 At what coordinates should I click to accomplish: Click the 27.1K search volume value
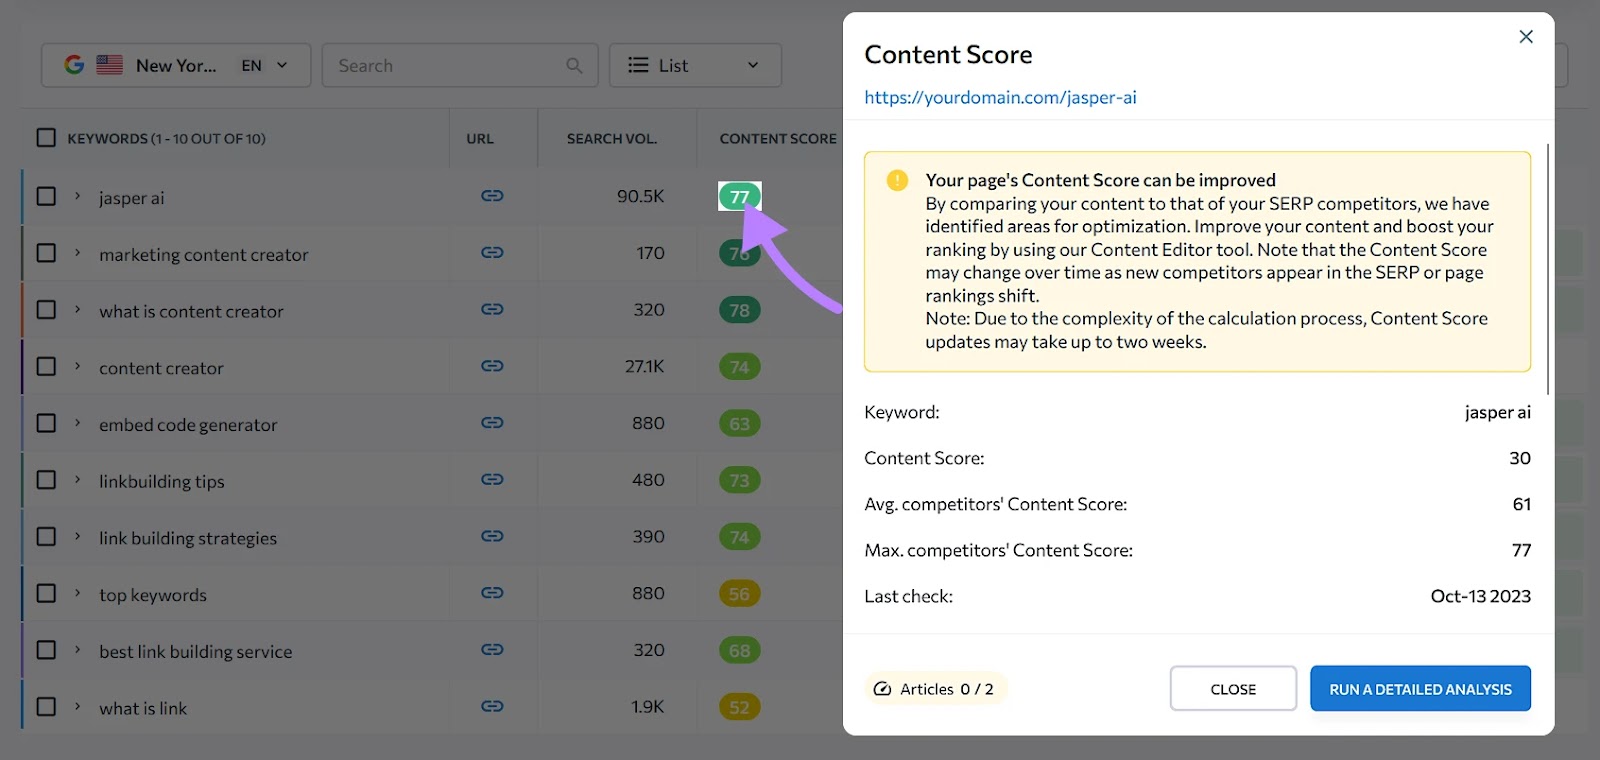click(x=644, y=366)
